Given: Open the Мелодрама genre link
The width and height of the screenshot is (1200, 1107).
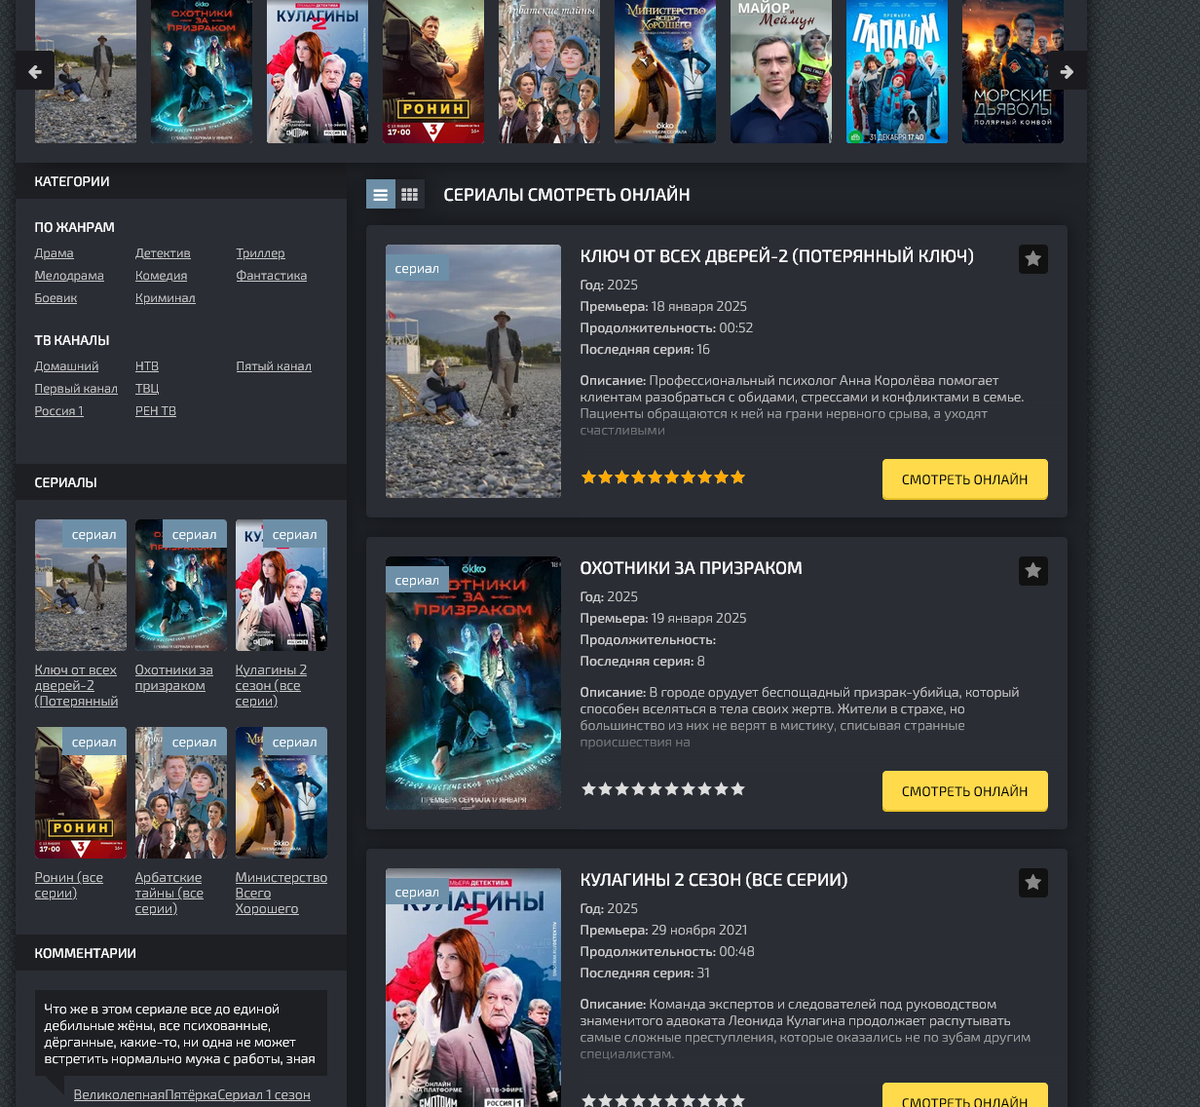Looking at the screenshot, I should [x=69, y=275].
